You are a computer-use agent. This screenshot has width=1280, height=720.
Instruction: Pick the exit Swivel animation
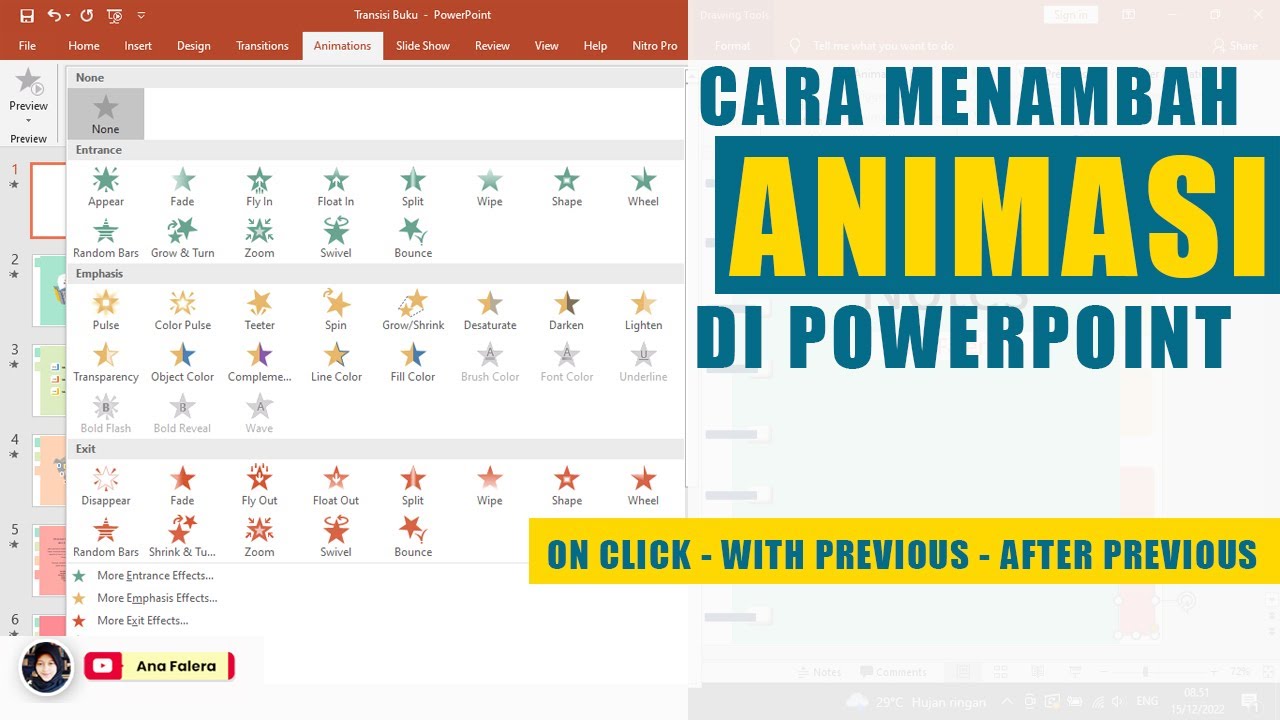click(336, 539)
